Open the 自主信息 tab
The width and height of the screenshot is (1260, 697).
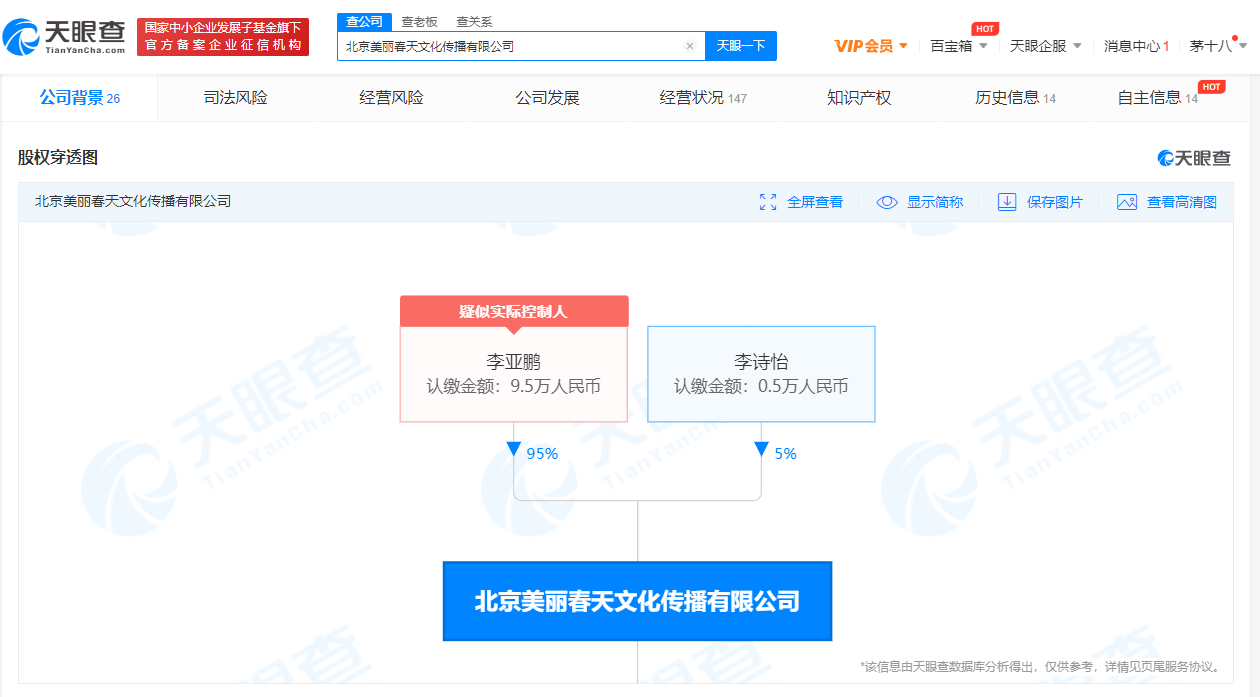click(1158, 98)
